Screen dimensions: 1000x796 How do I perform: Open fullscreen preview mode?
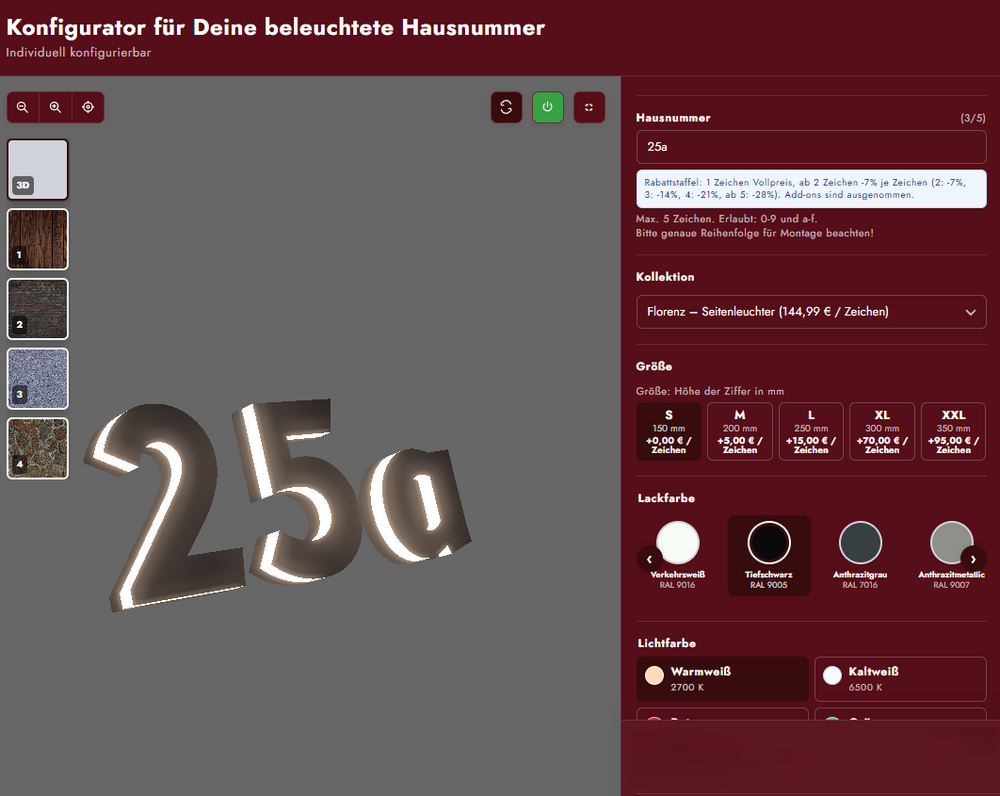589,107
